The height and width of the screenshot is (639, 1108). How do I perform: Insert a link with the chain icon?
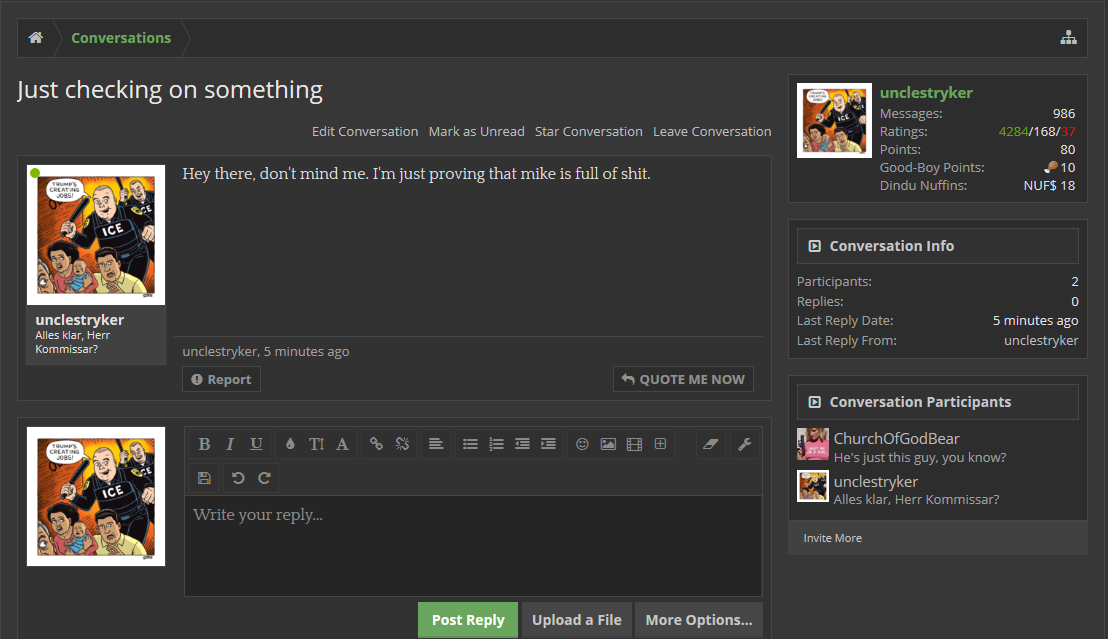pos(376,444)
